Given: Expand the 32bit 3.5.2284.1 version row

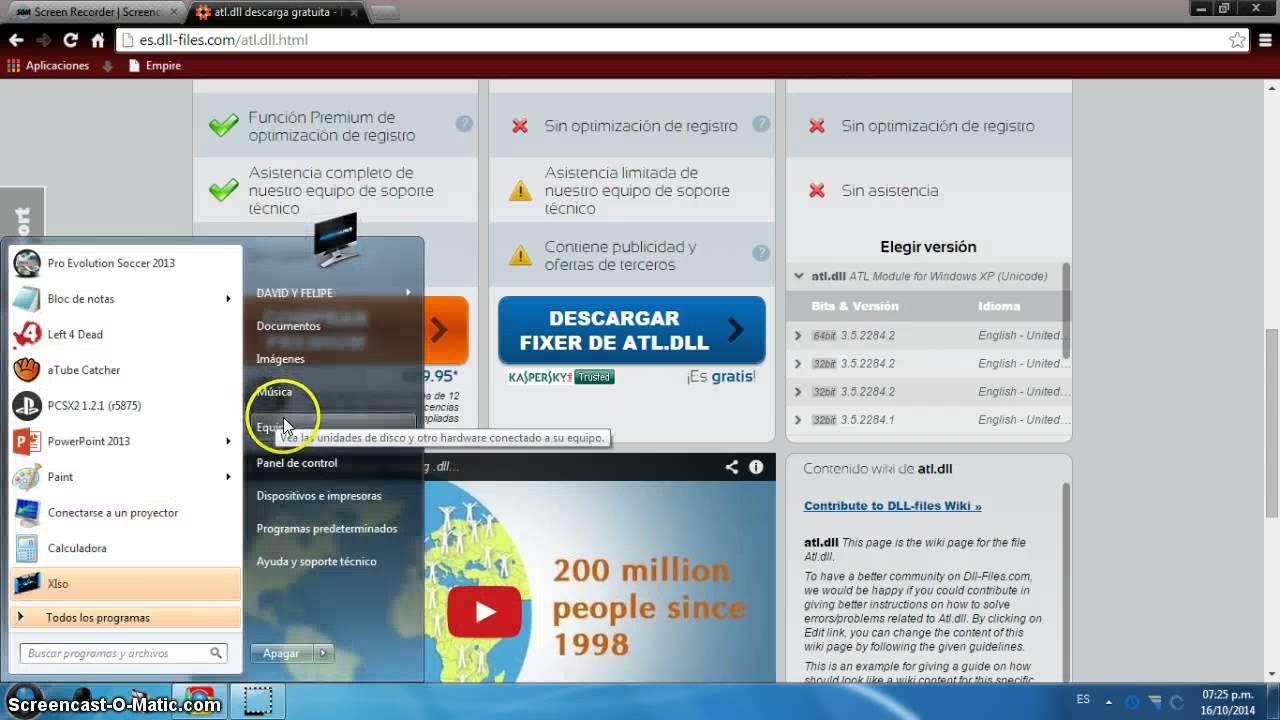Looking at the screenshot, I should pyautogui.click(x=798, y=420).
